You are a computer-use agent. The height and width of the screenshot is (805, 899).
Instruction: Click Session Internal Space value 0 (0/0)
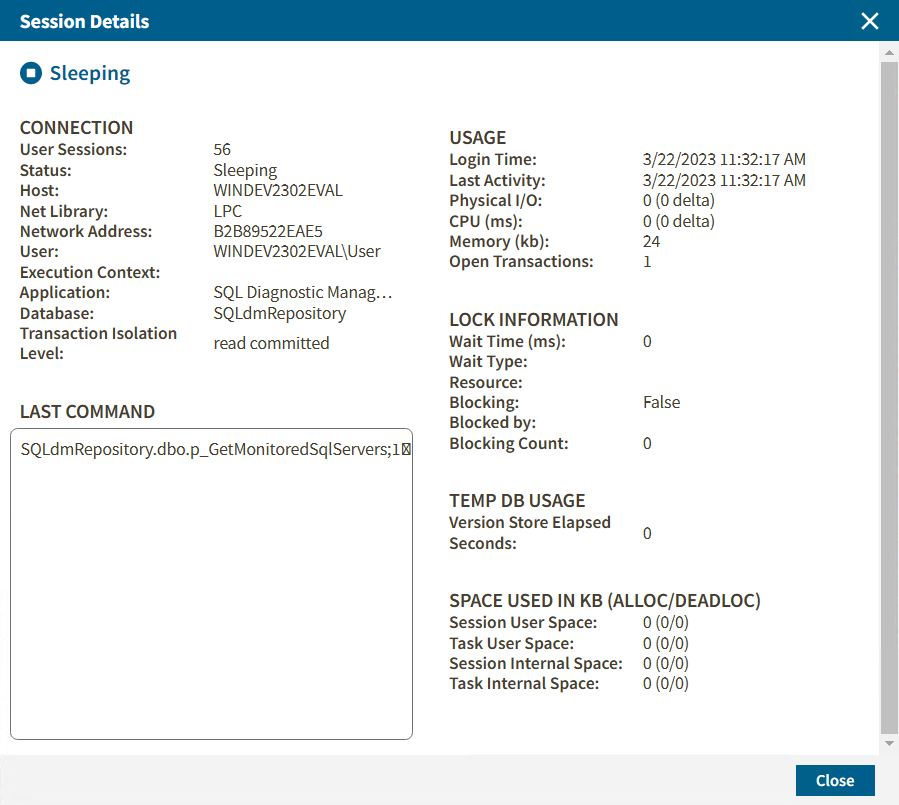coord(665,663)
